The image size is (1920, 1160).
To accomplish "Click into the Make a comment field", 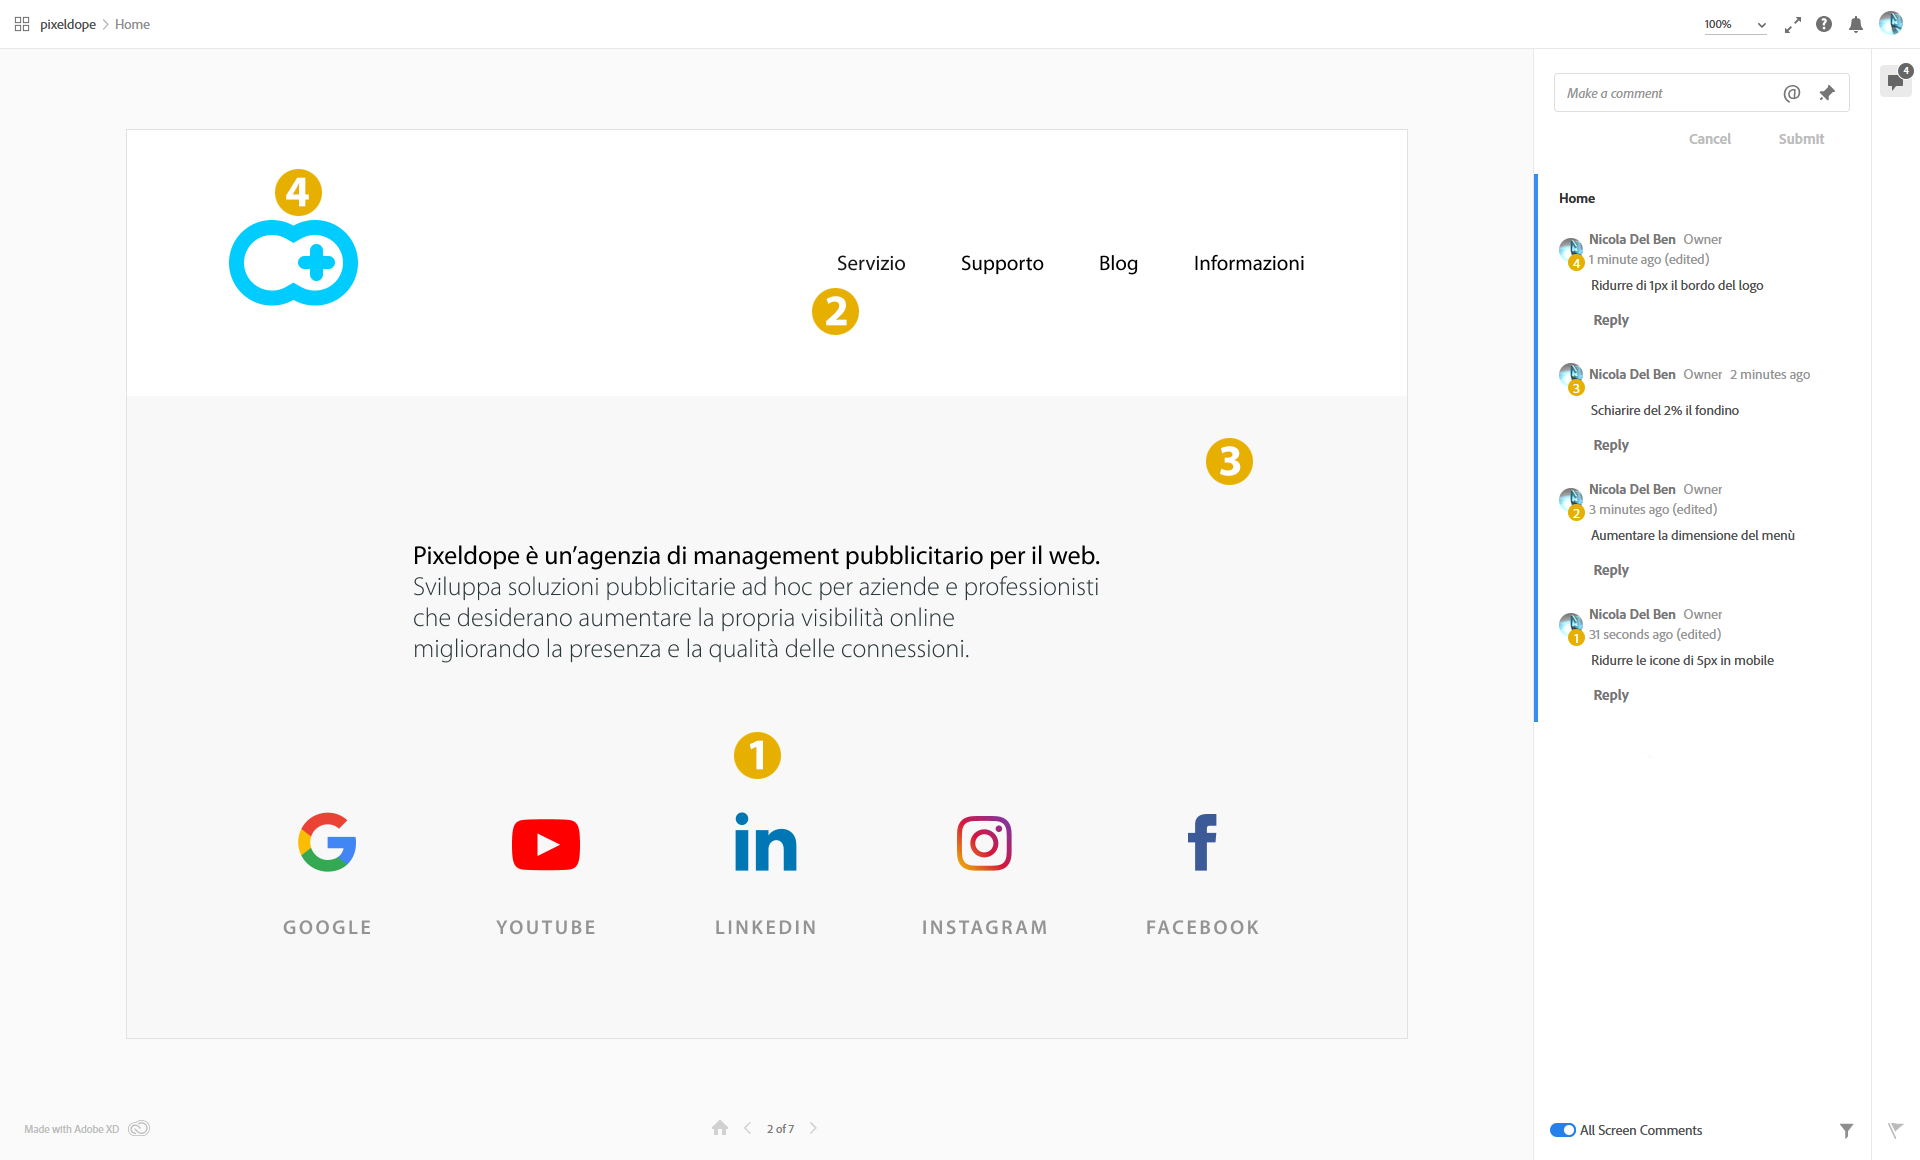I will point(1665,93).
